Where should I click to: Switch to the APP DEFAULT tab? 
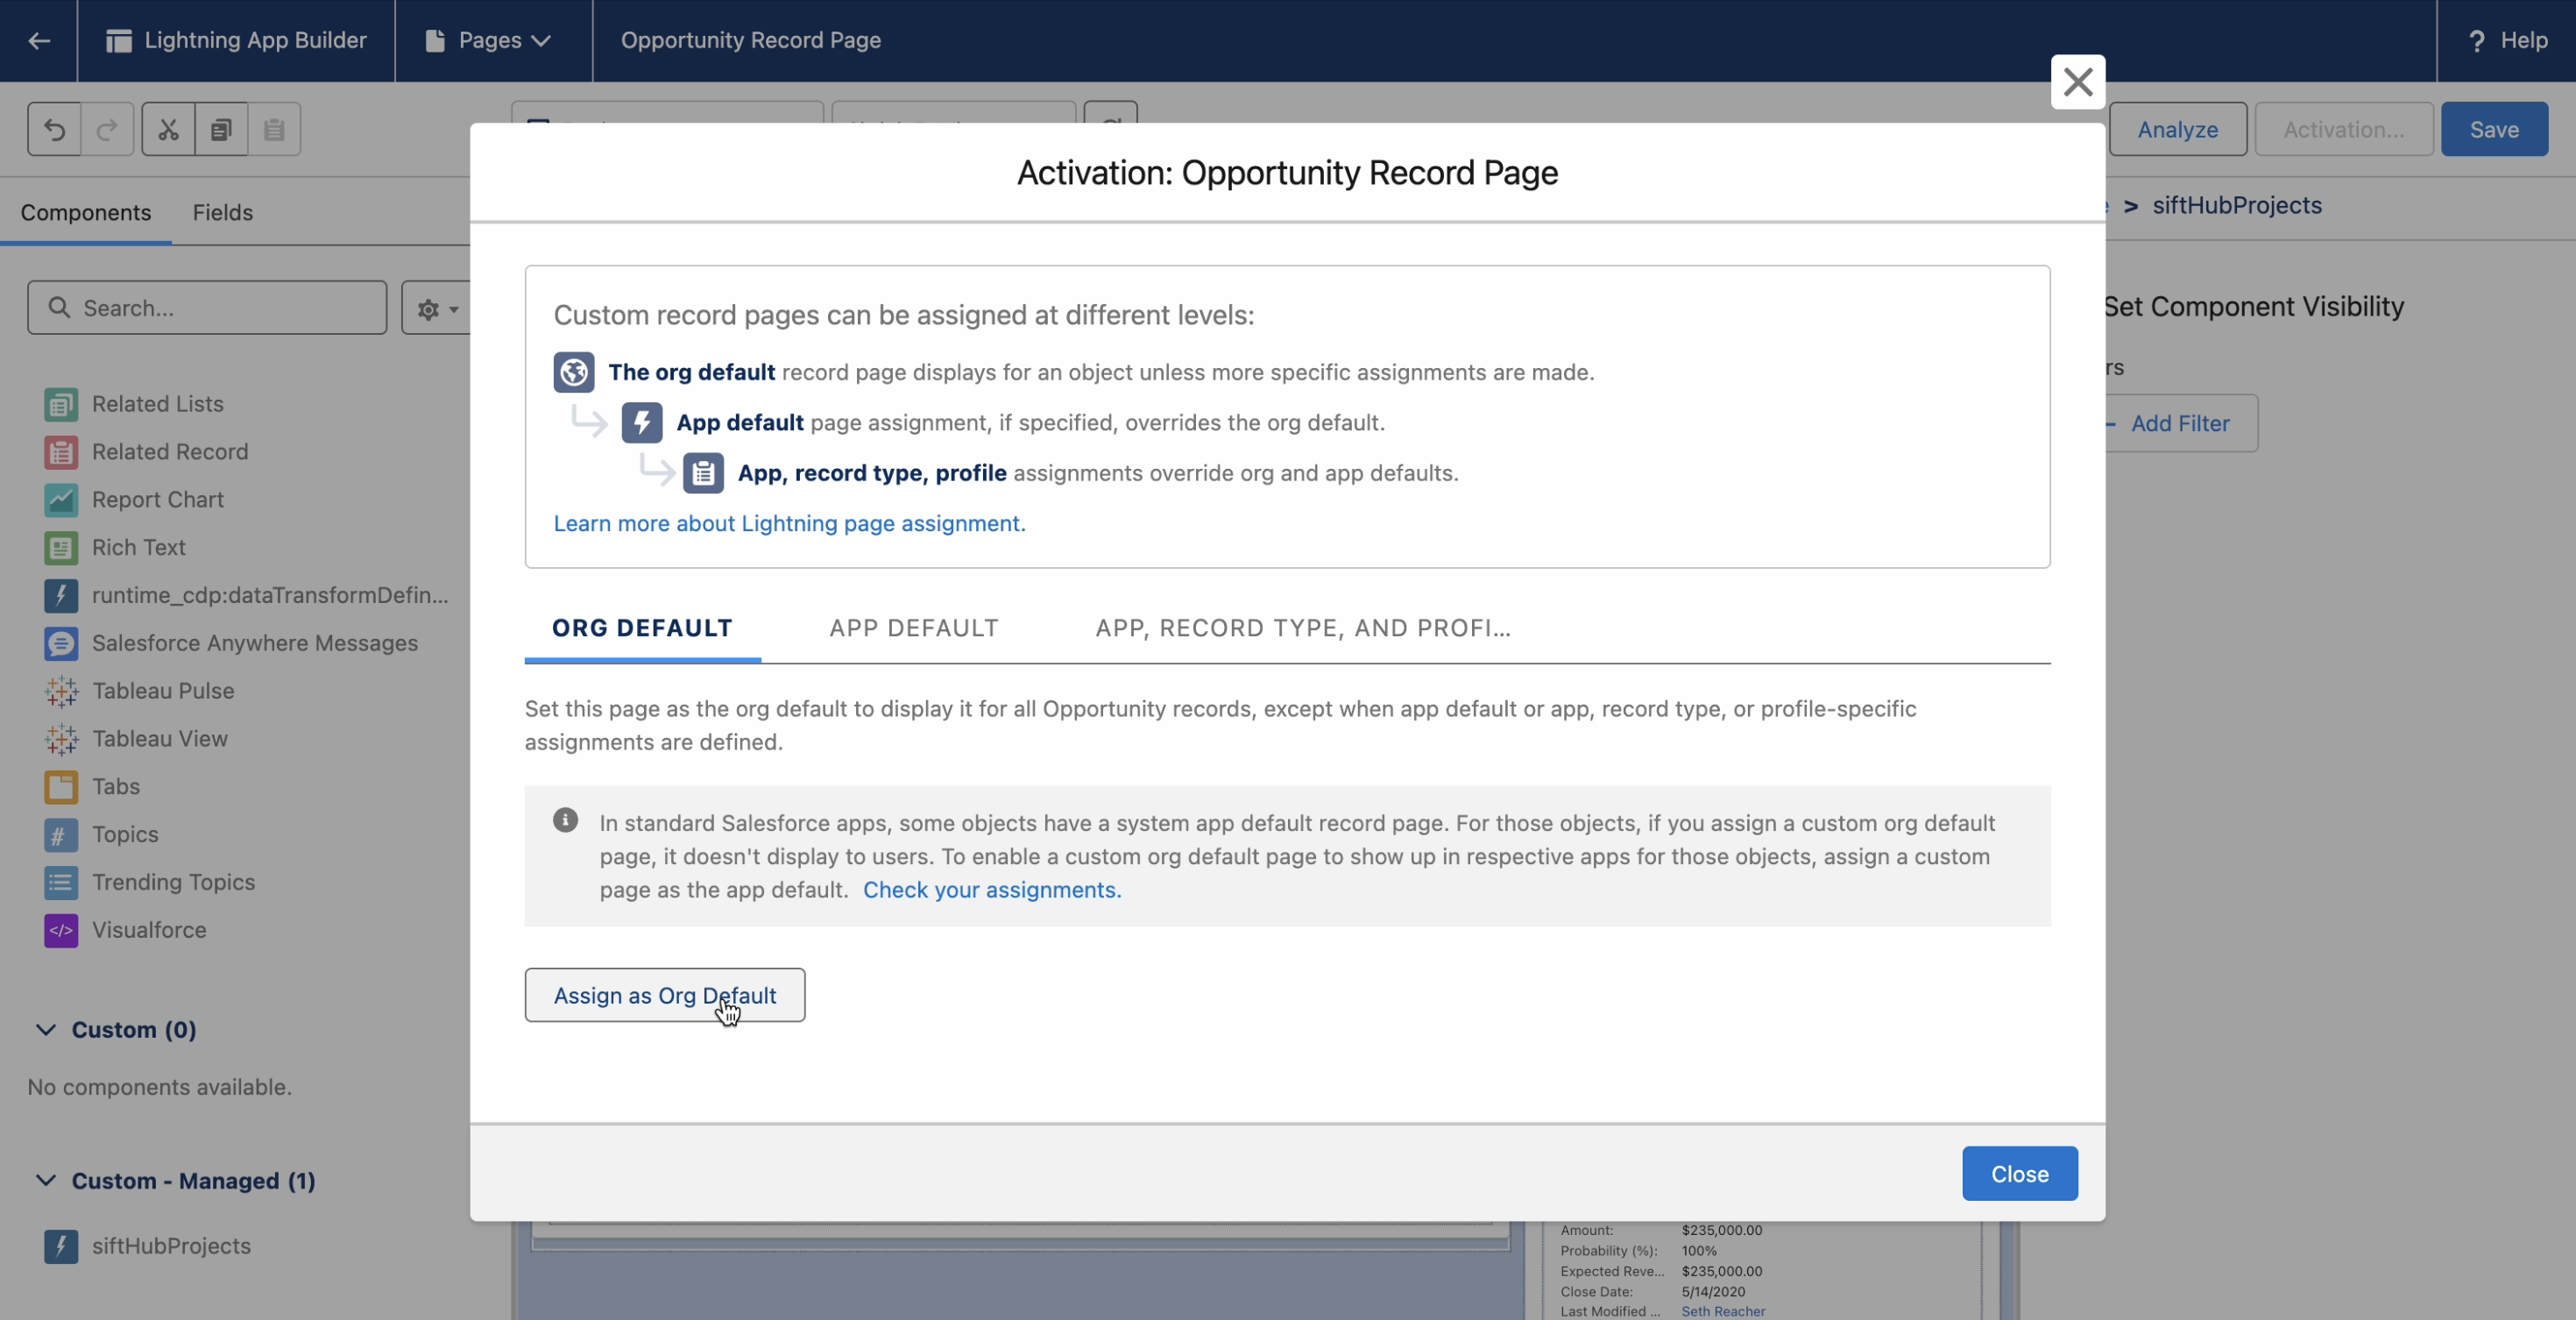[913, 628]
